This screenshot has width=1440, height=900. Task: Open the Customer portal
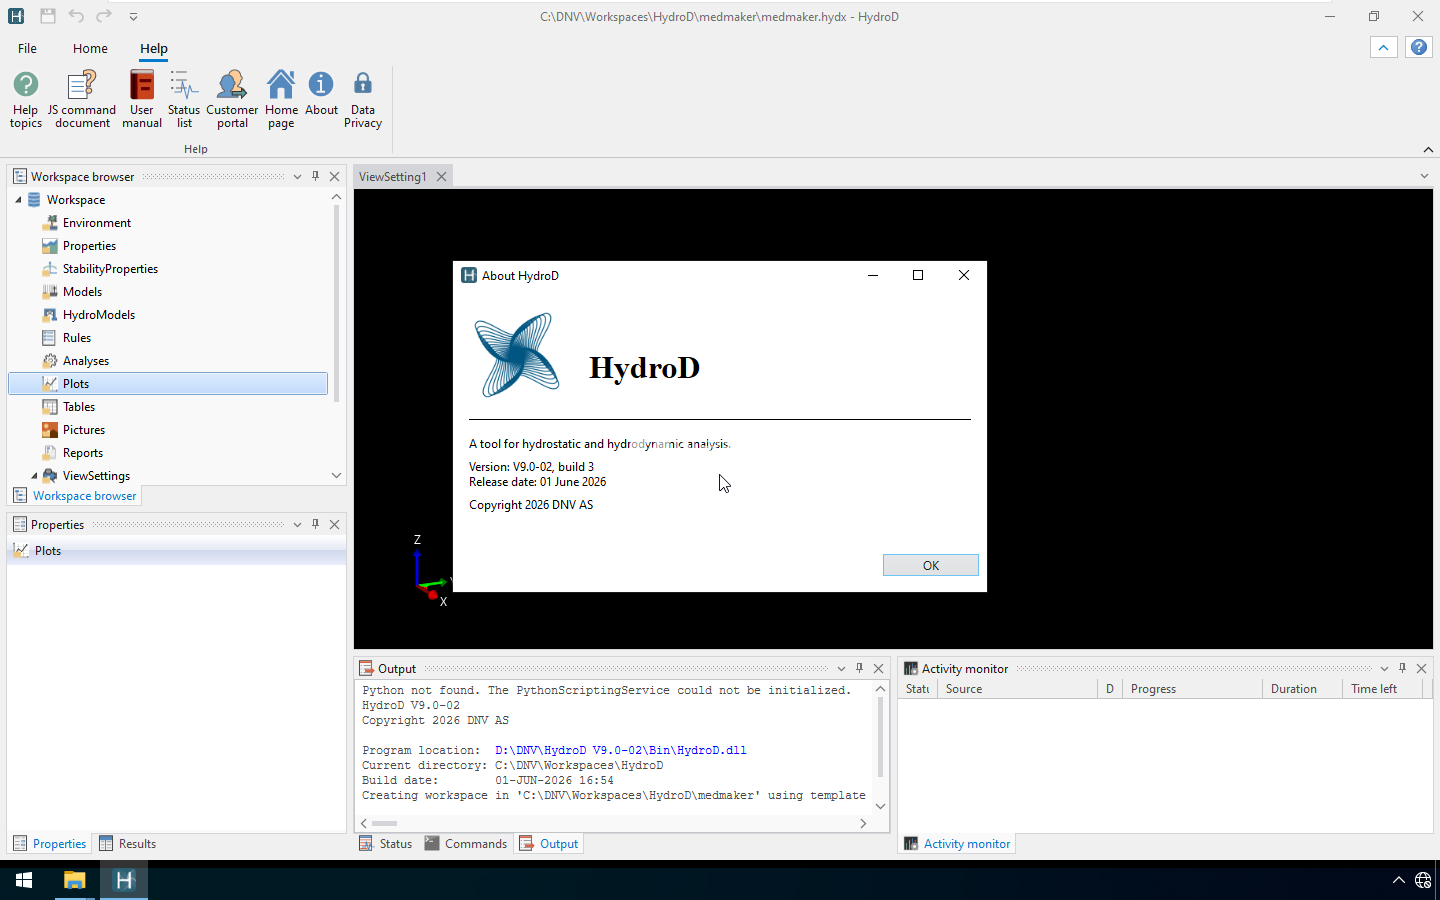point(232,99)
